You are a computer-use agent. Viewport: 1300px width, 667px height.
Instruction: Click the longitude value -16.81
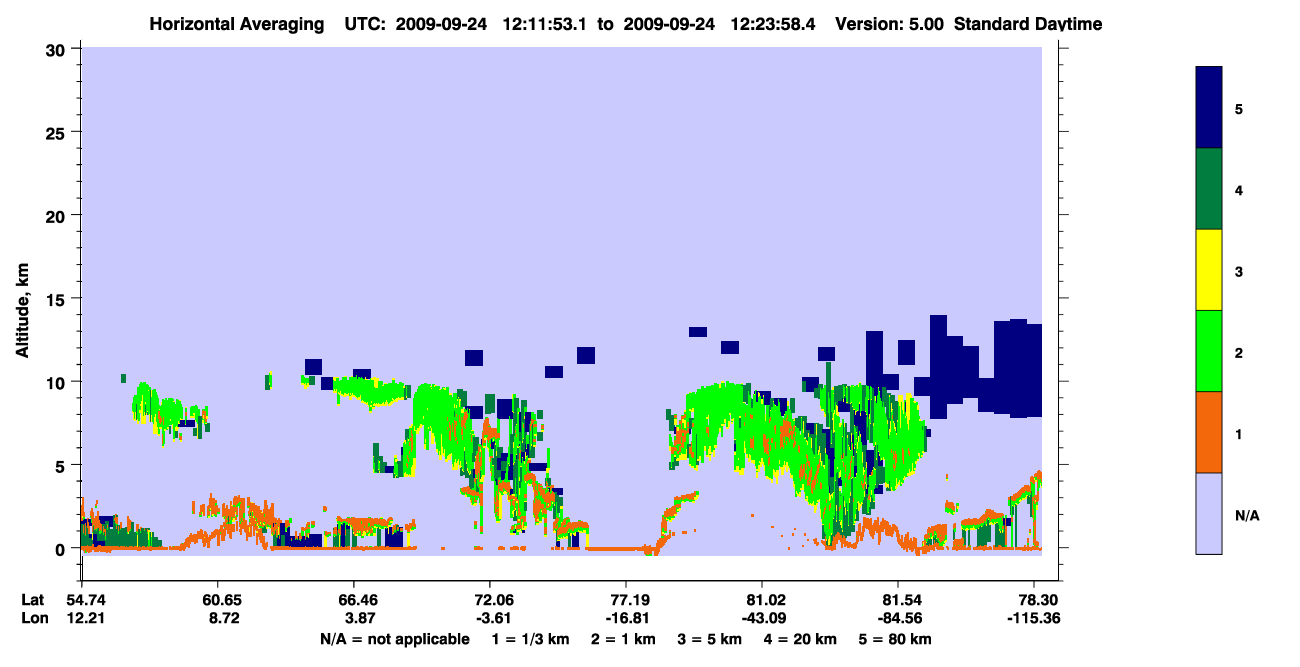pyautogui.click(x=626, y=618)
